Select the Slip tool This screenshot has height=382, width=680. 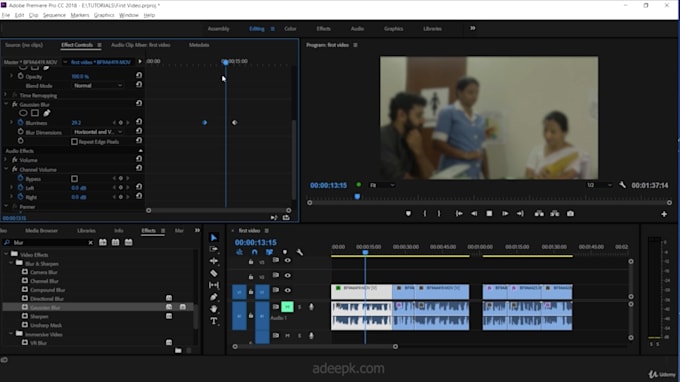click(214, 285)
